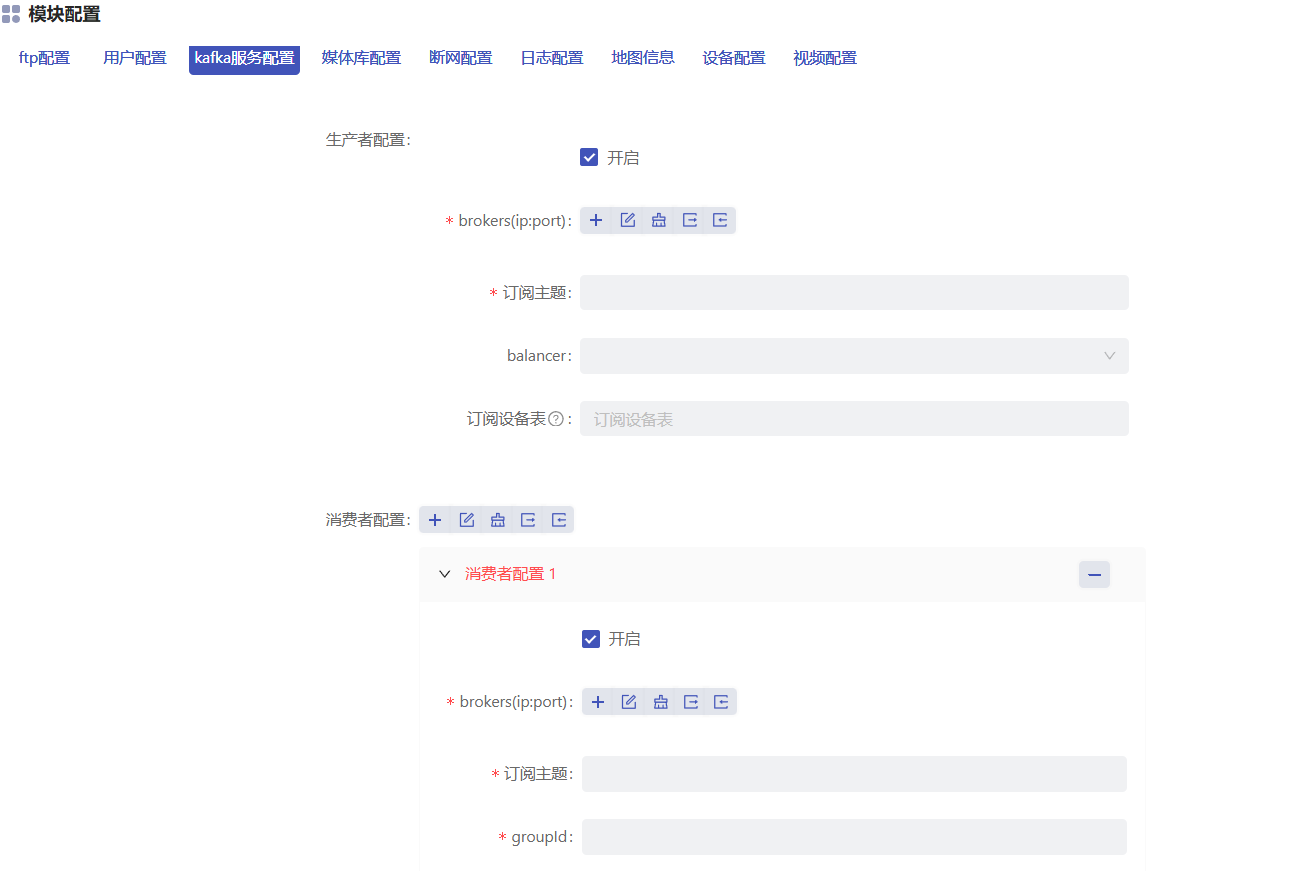This screenshot has width=1304, height=871.
Task: Click clear broom icon in 消费者配置 1 brokers toolbar
Action: [660, 702]
